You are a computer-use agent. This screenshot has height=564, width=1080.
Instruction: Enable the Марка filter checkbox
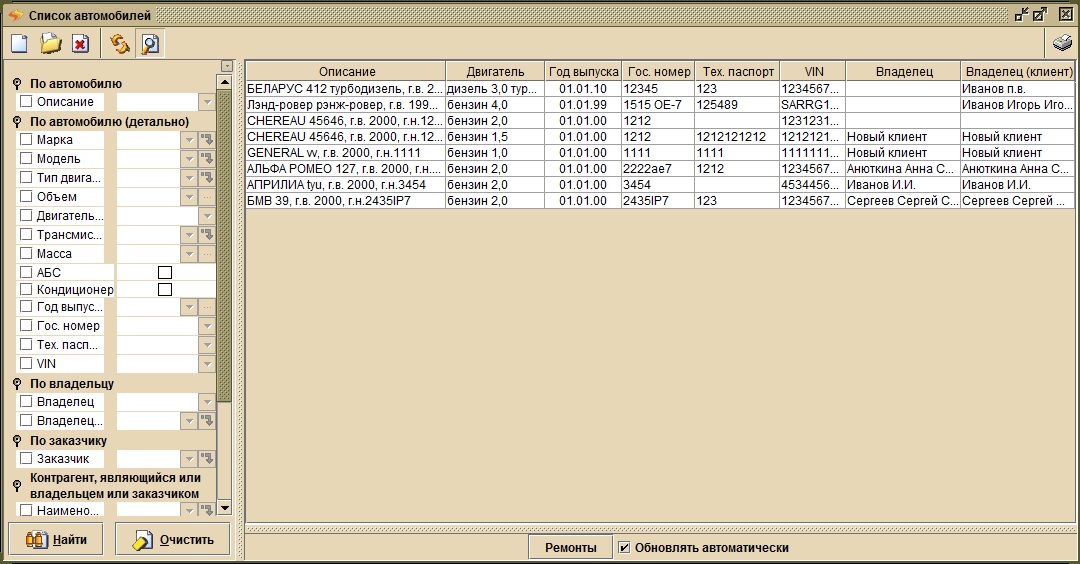tap(26, 139)
